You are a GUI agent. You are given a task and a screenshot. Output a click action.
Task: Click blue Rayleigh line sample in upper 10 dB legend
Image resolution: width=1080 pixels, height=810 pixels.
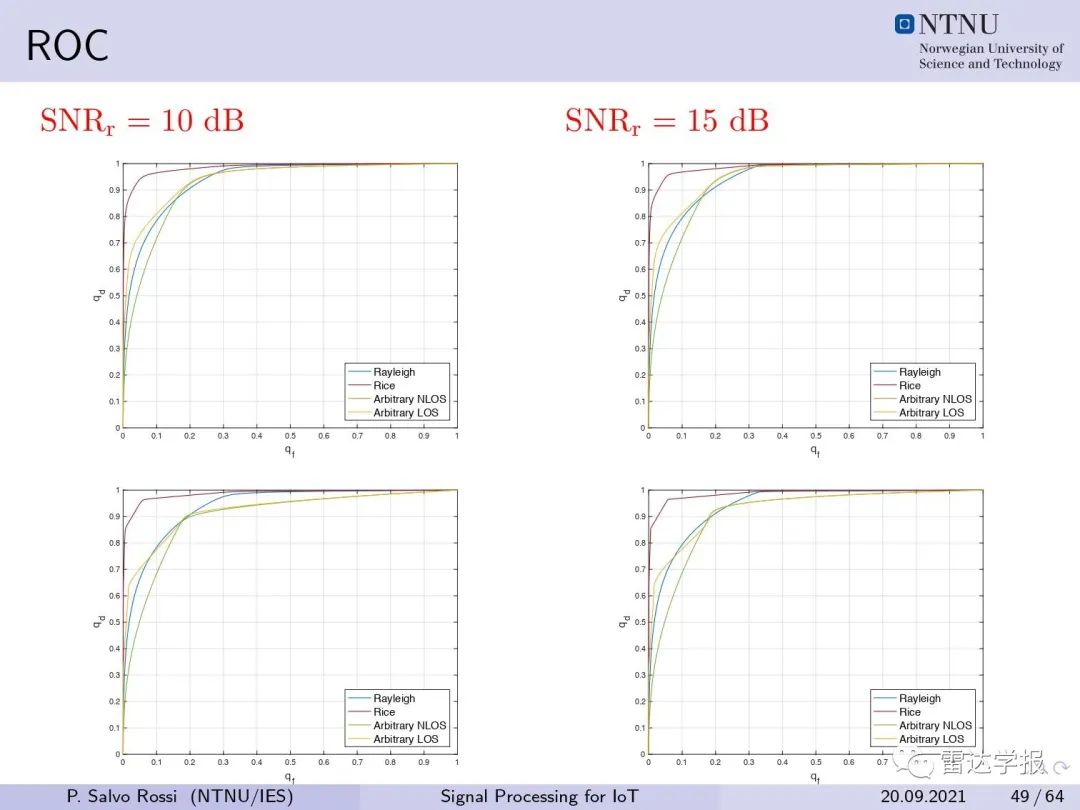pos(359,372)
